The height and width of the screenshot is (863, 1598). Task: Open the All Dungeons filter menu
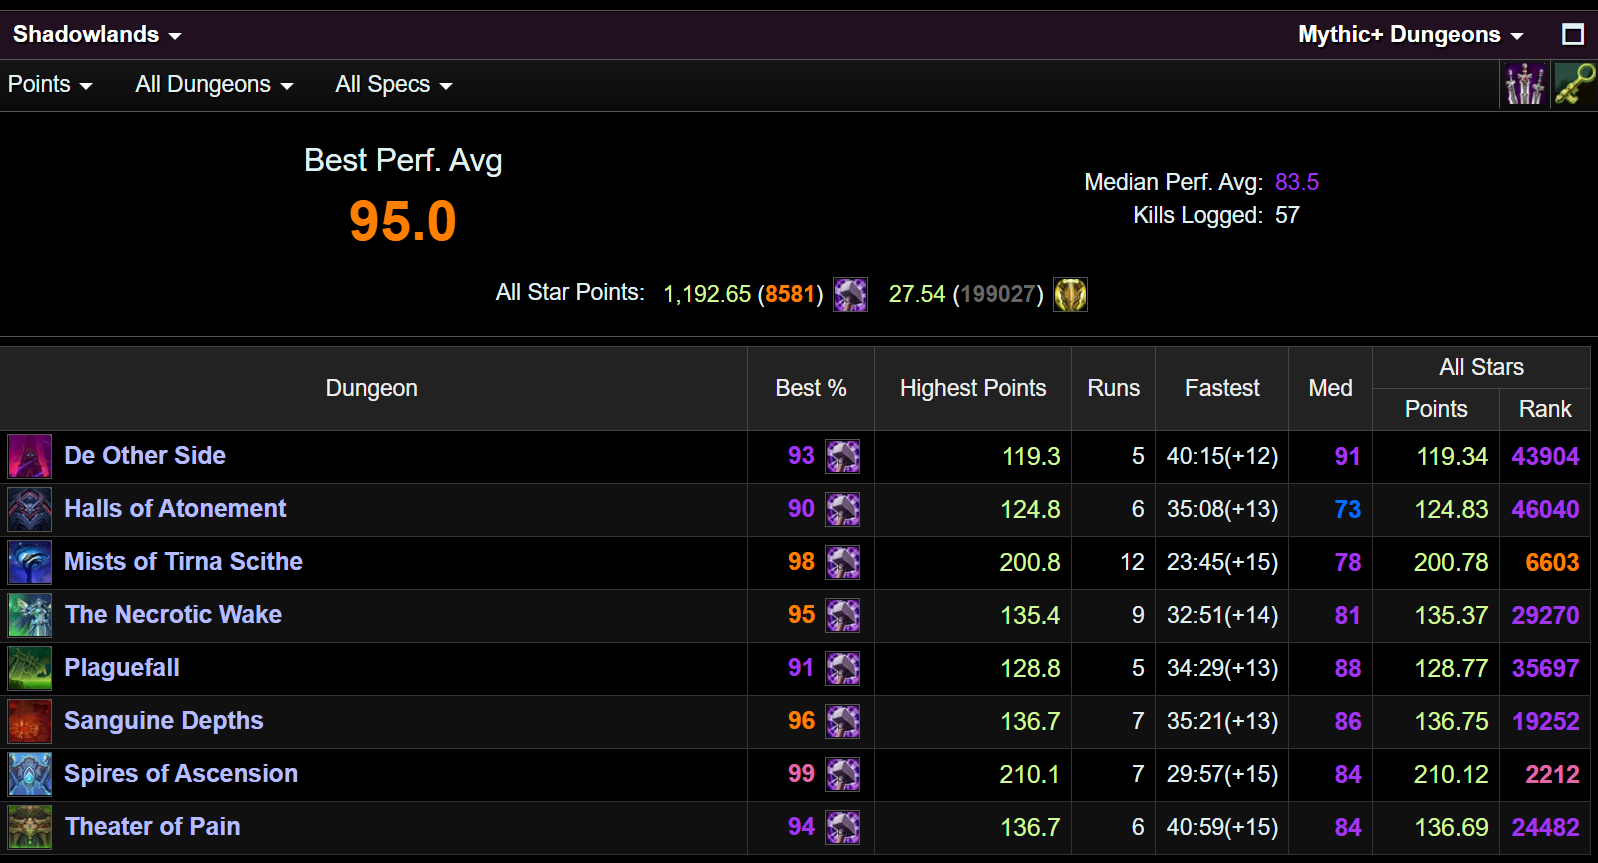(214, 85)
